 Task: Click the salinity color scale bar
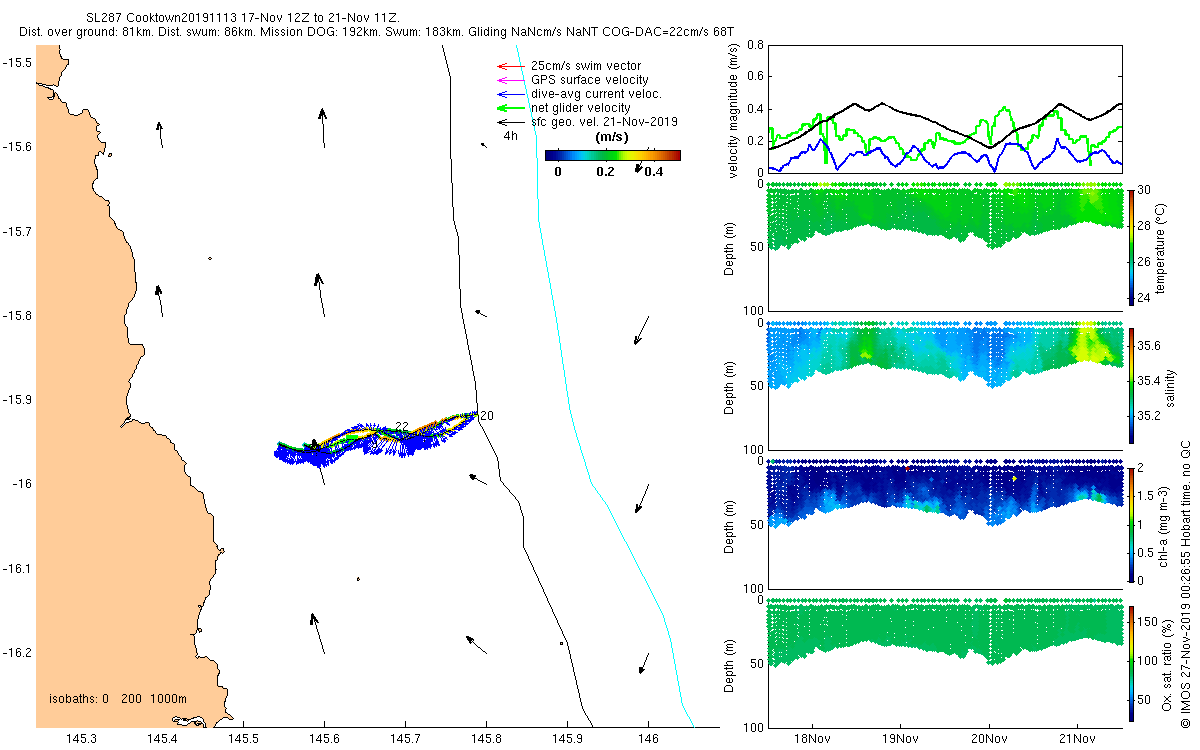click(x=1131, y=385)
